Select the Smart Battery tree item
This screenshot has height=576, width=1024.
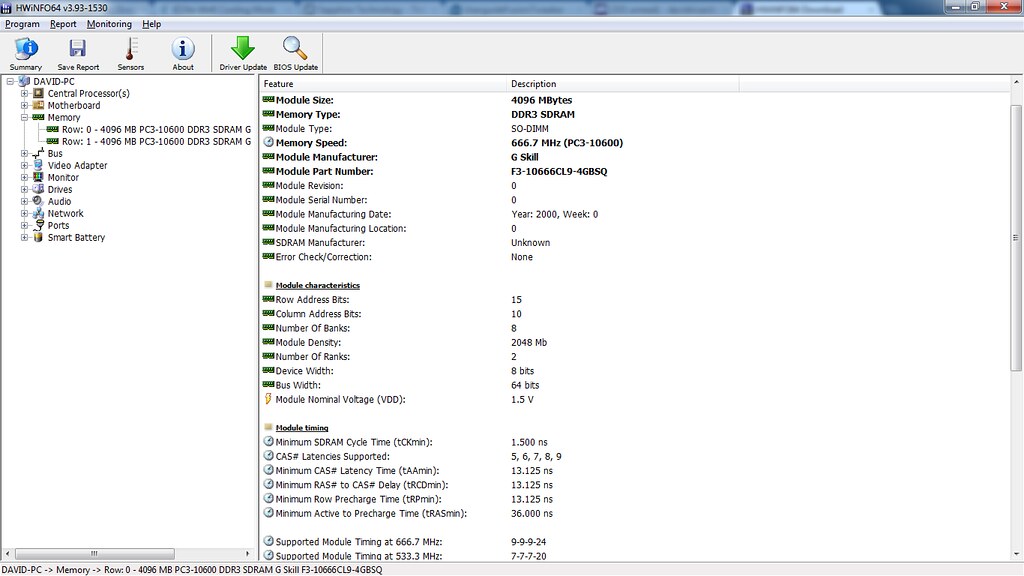click(76, 238)
